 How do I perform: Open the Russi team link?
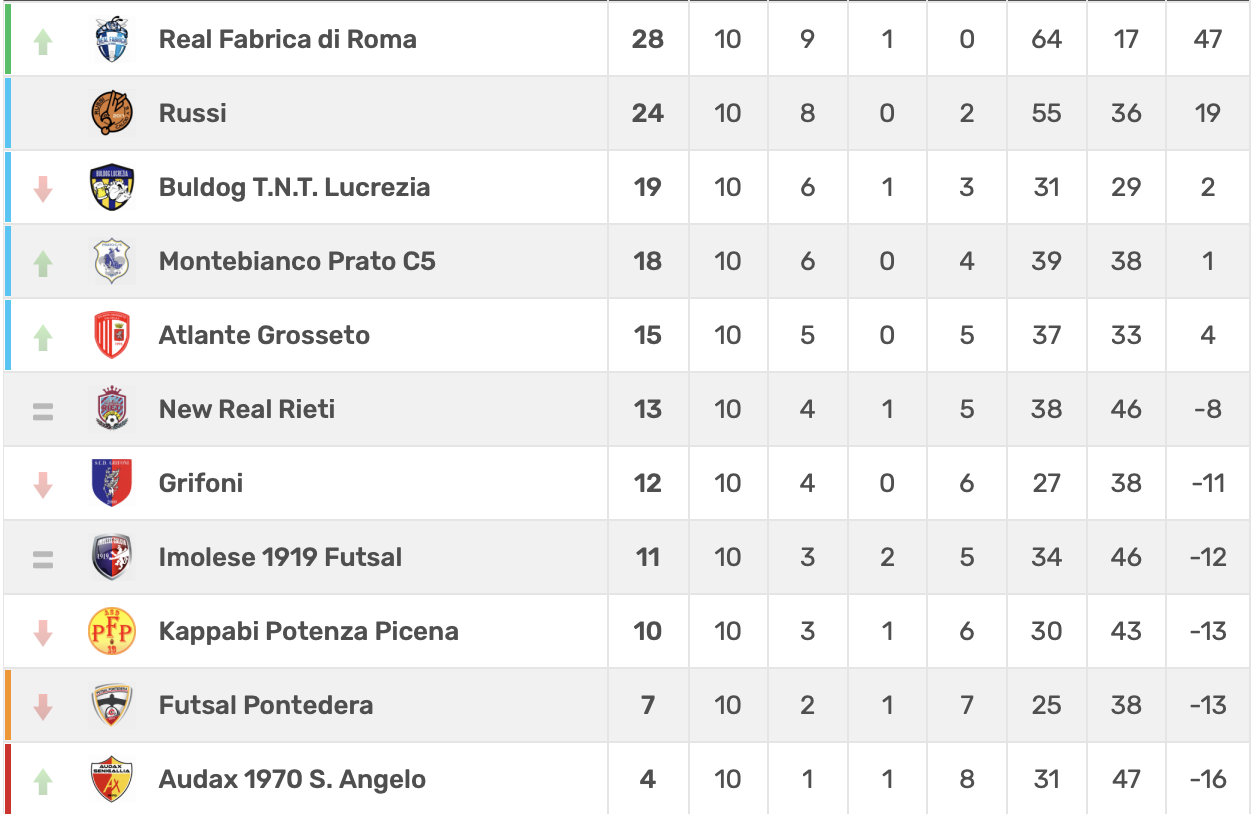pos(192,113)
